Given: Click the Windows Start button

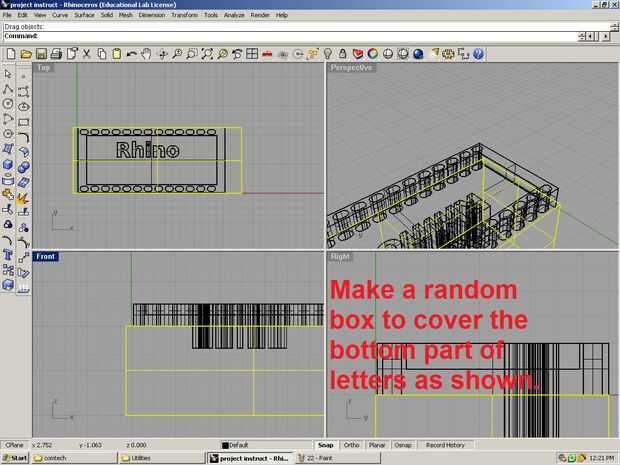Looking at the screenshot, I should 15,458.
